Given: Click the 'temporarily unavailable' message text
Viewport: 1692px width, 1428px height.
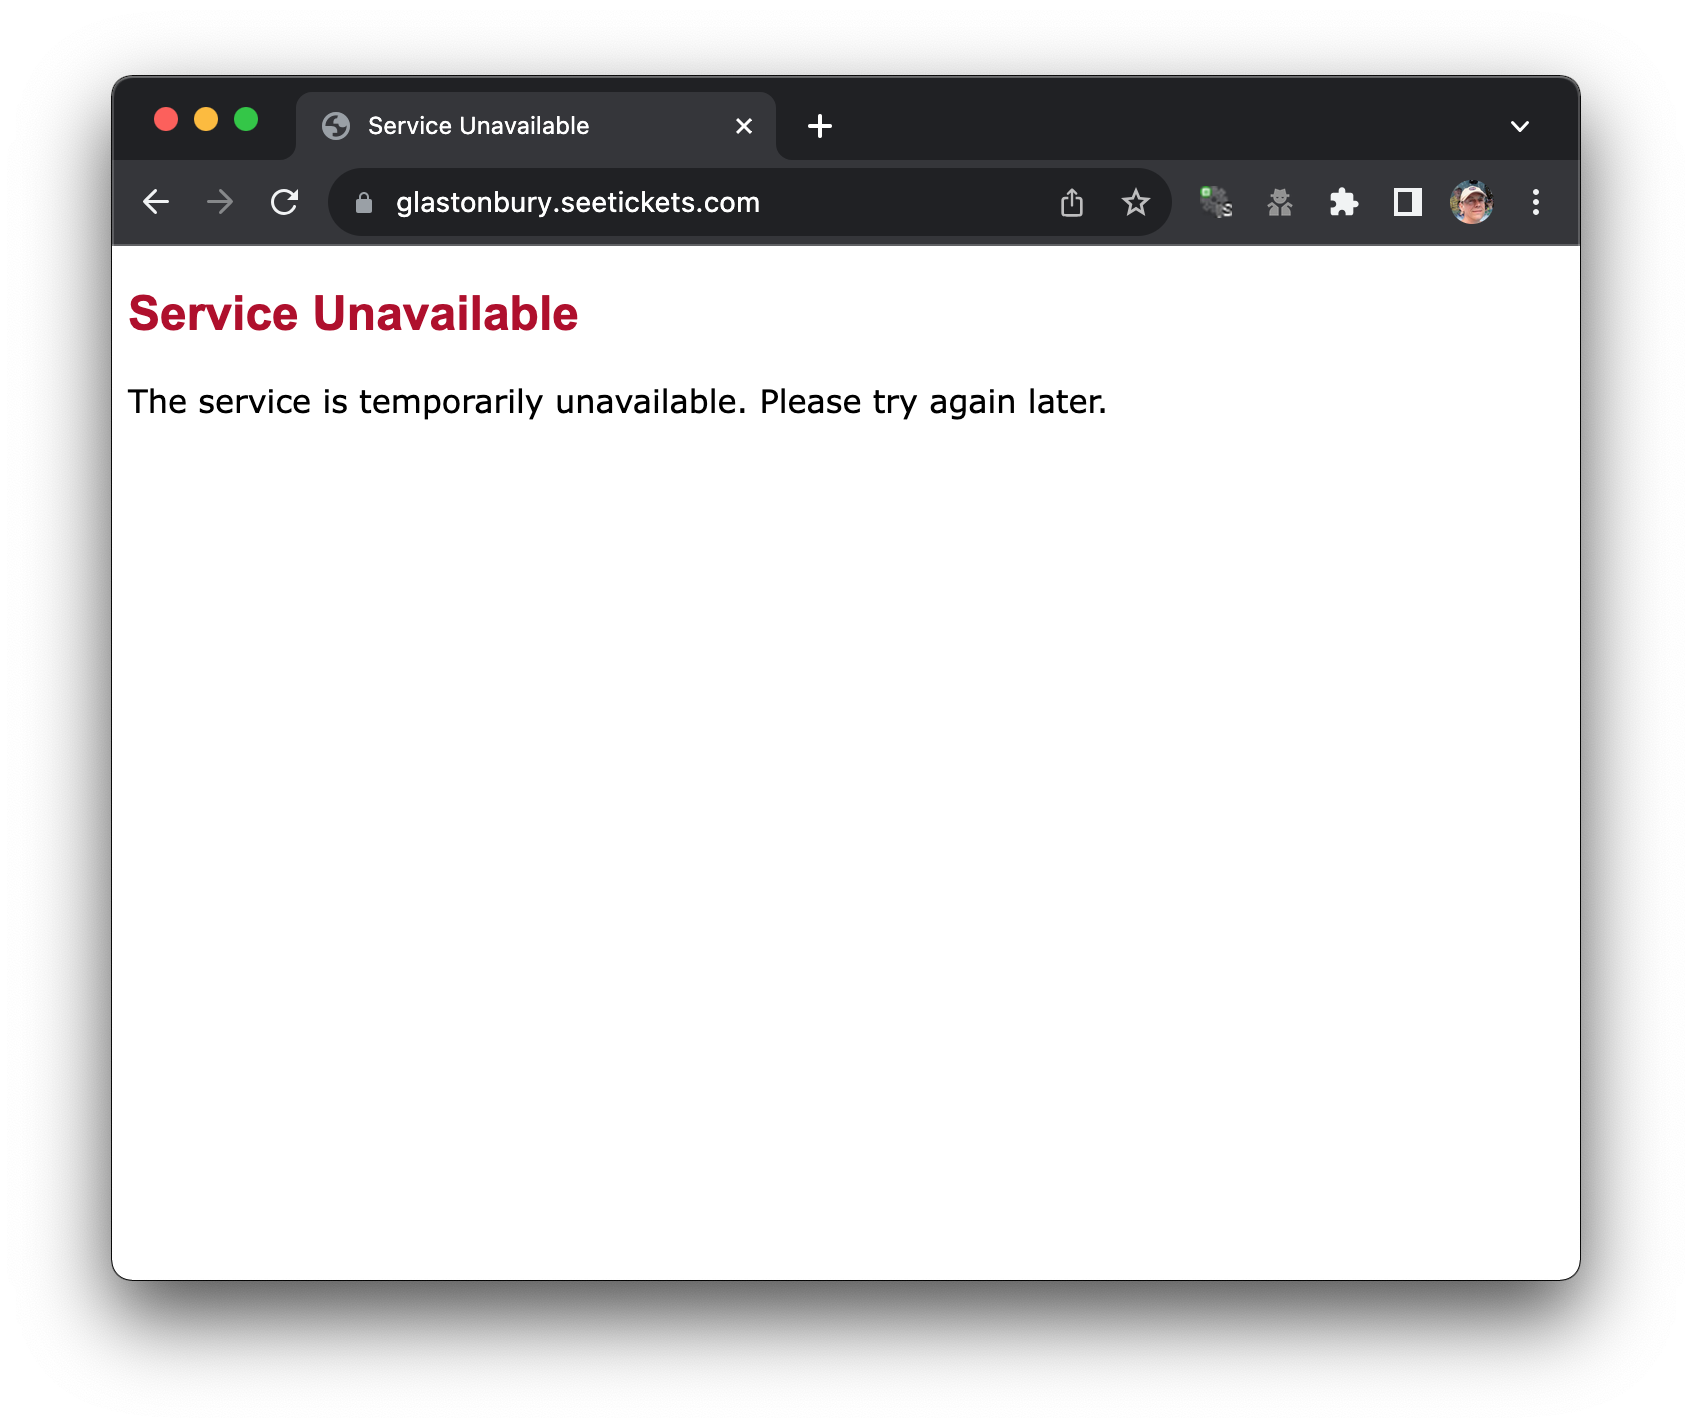Looking at the screenshot, I should pyautogui.click(x=617, y=402).
